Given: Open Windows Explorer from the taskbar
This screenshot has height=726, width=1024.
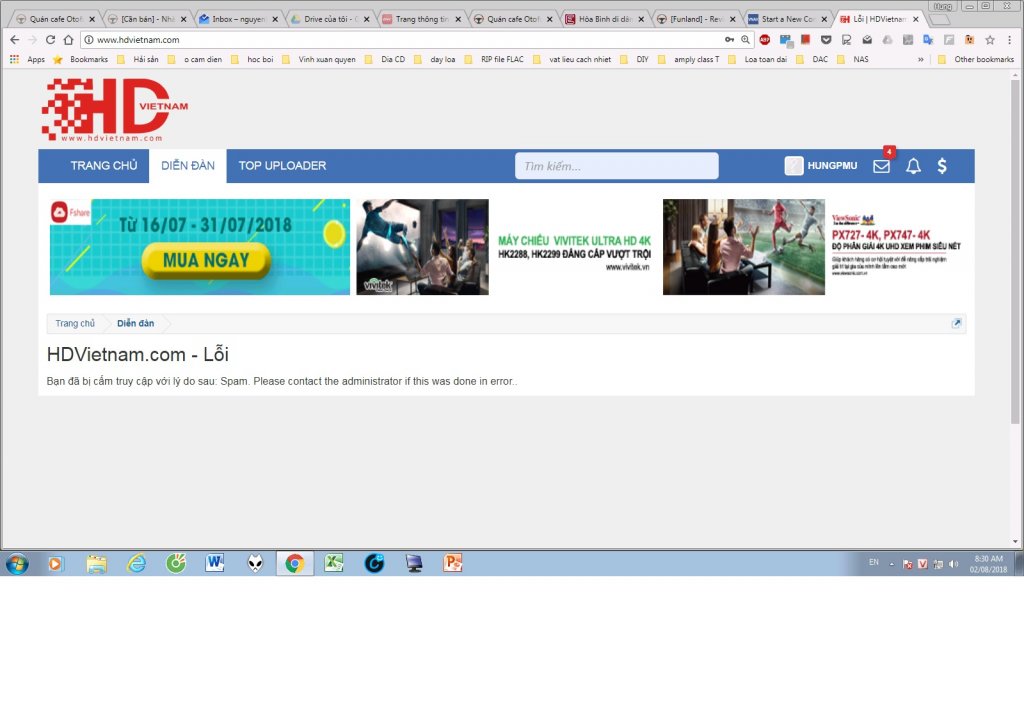Looking at the screenshot, I should [x=96, y=563].
